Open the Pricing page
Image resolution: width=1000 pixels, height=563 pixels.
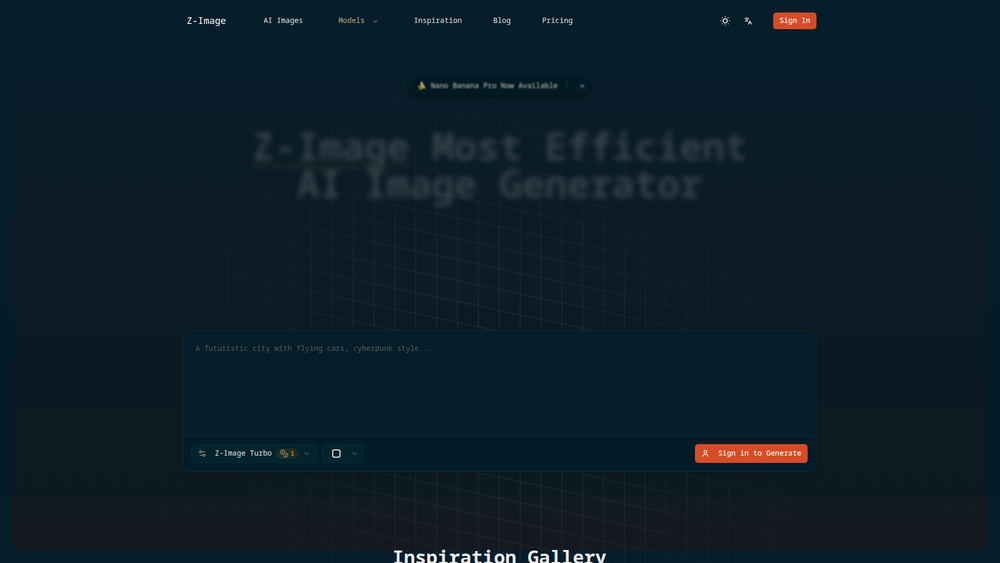point(557,20)
